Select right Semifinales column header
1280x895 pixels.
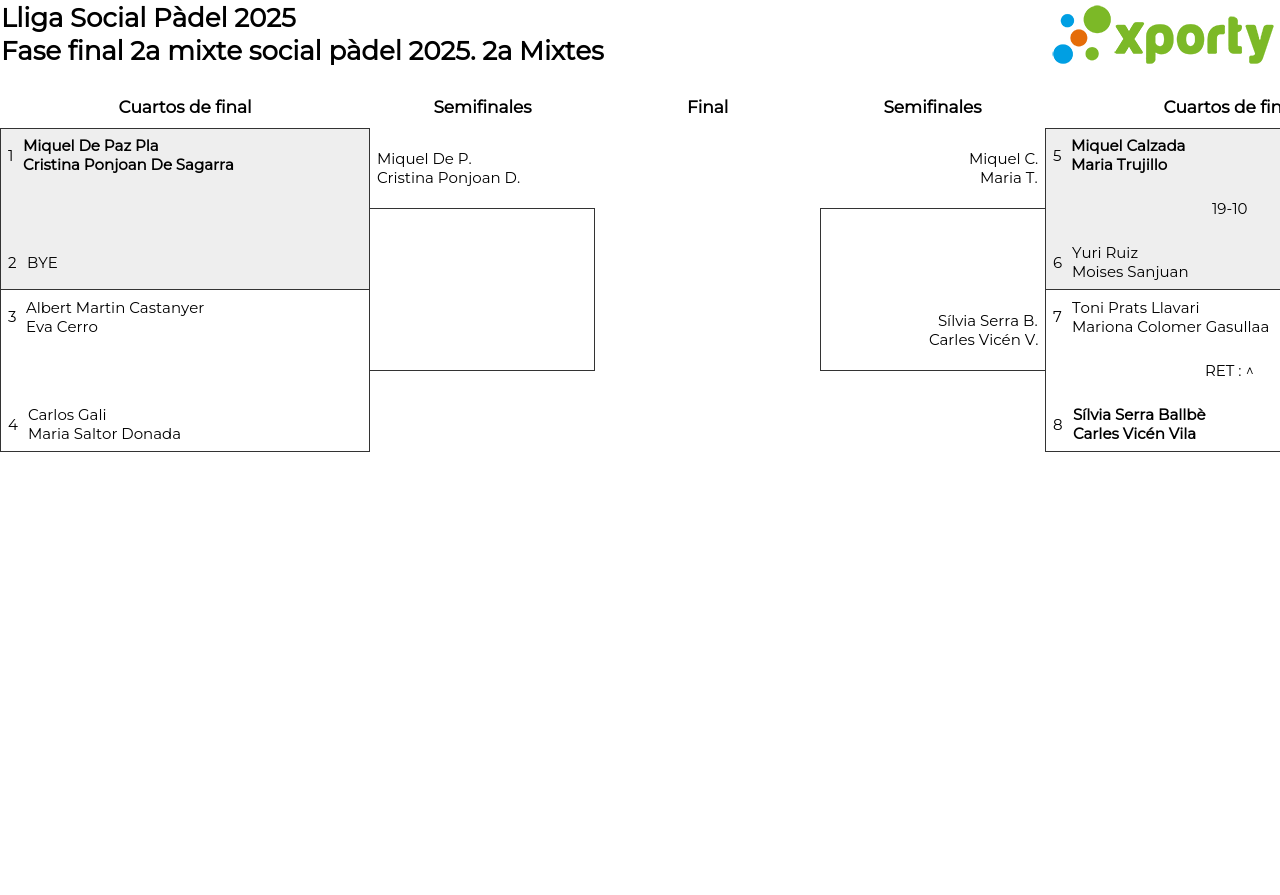tap(932, 107)
